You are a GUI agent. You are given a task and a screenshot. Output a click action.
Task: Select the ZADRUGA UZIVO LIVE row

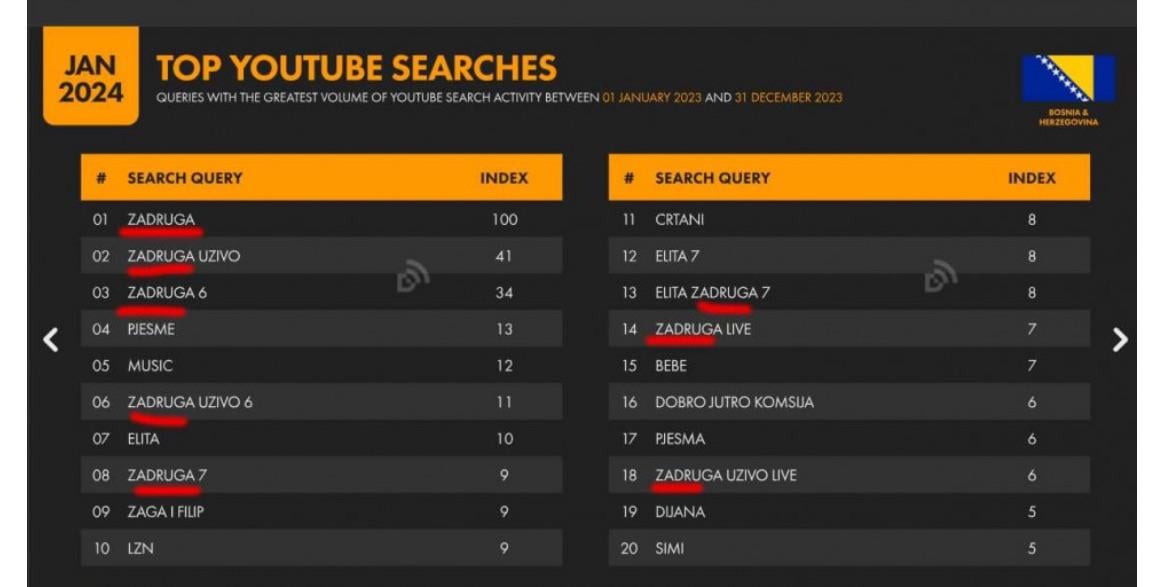coord(849,475)
